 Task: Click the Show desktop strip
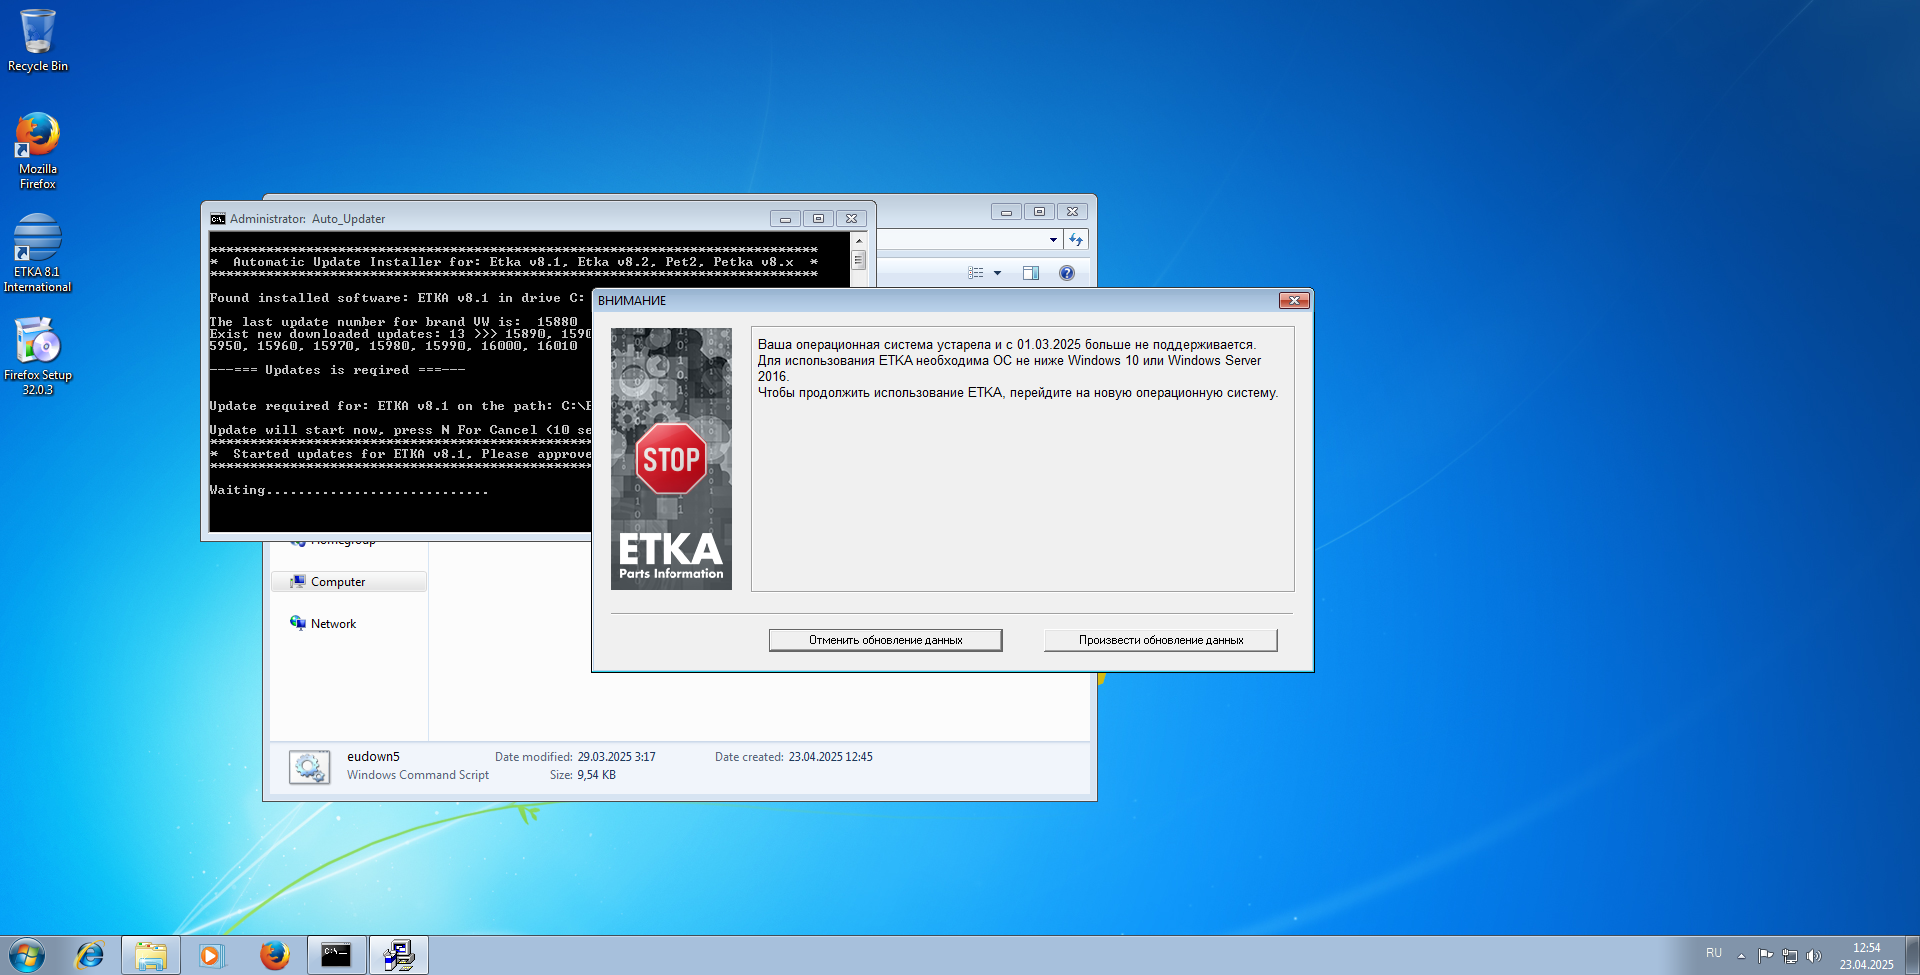[x=1913, y=955]
